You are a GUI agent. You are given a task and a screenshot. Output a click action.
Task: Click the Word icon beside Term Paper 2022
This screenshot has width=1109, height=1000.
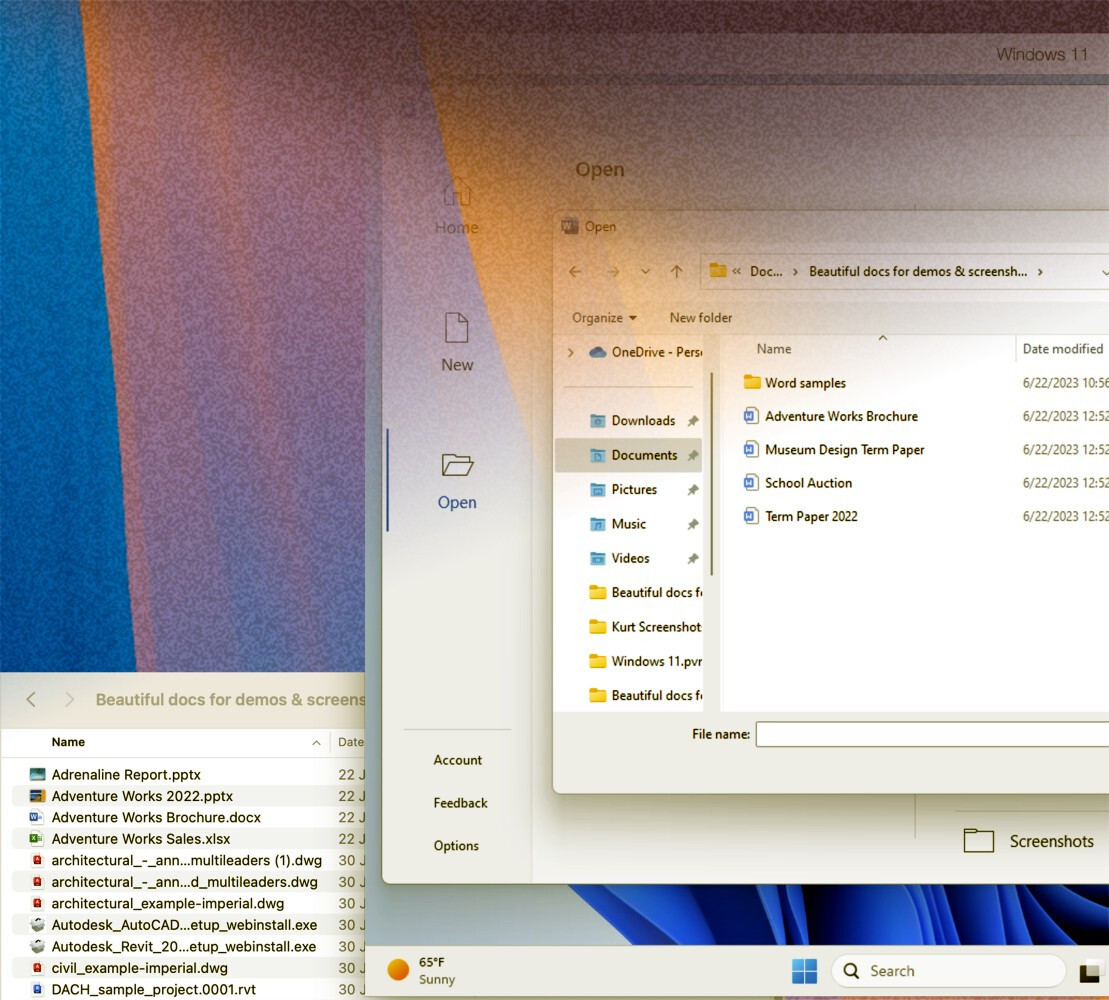tap(750, 516)
